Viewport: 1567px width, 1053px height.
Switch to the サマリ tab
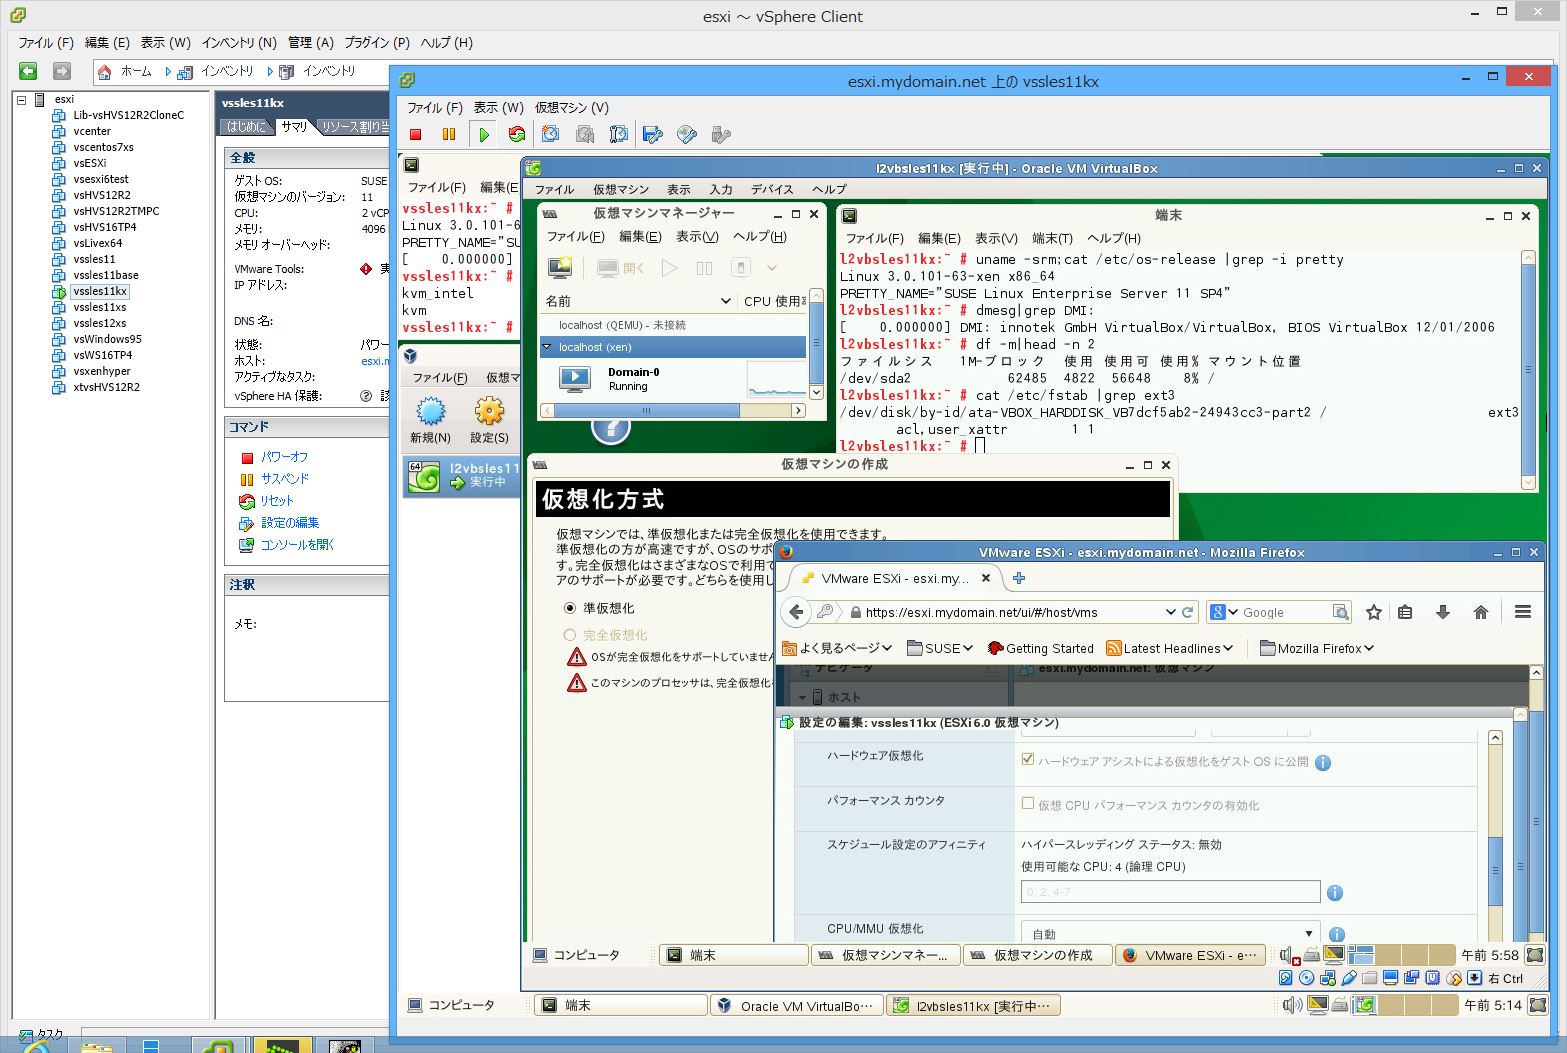coord(294,127)
